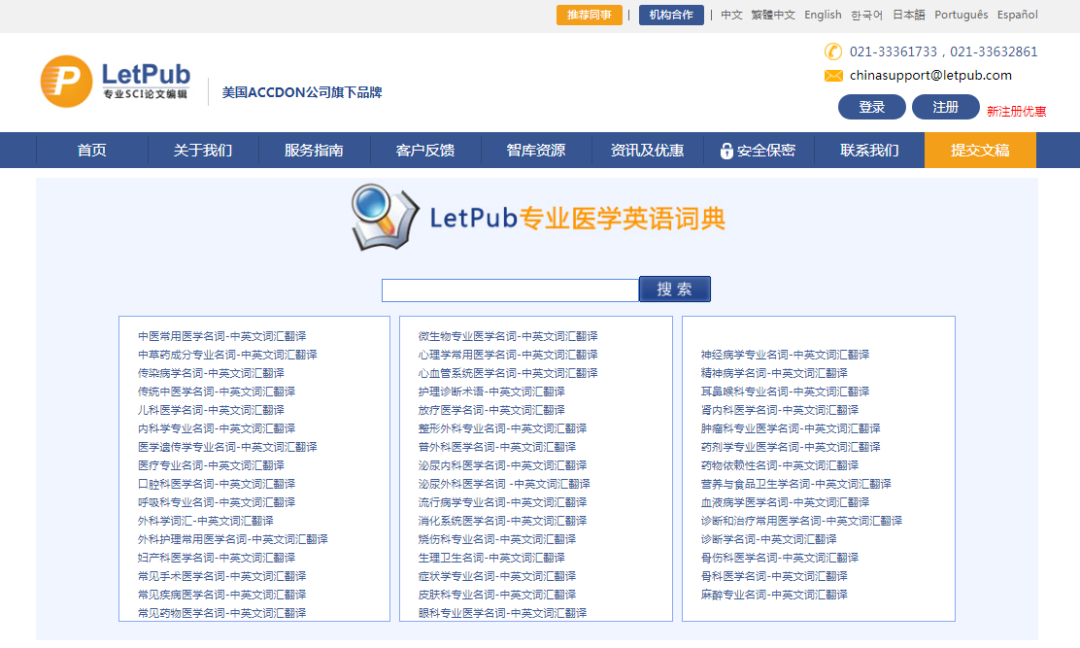Open 整形外科专业名词 vocabulary link
Screen dimensions: 1080x648
click(502, 428)
